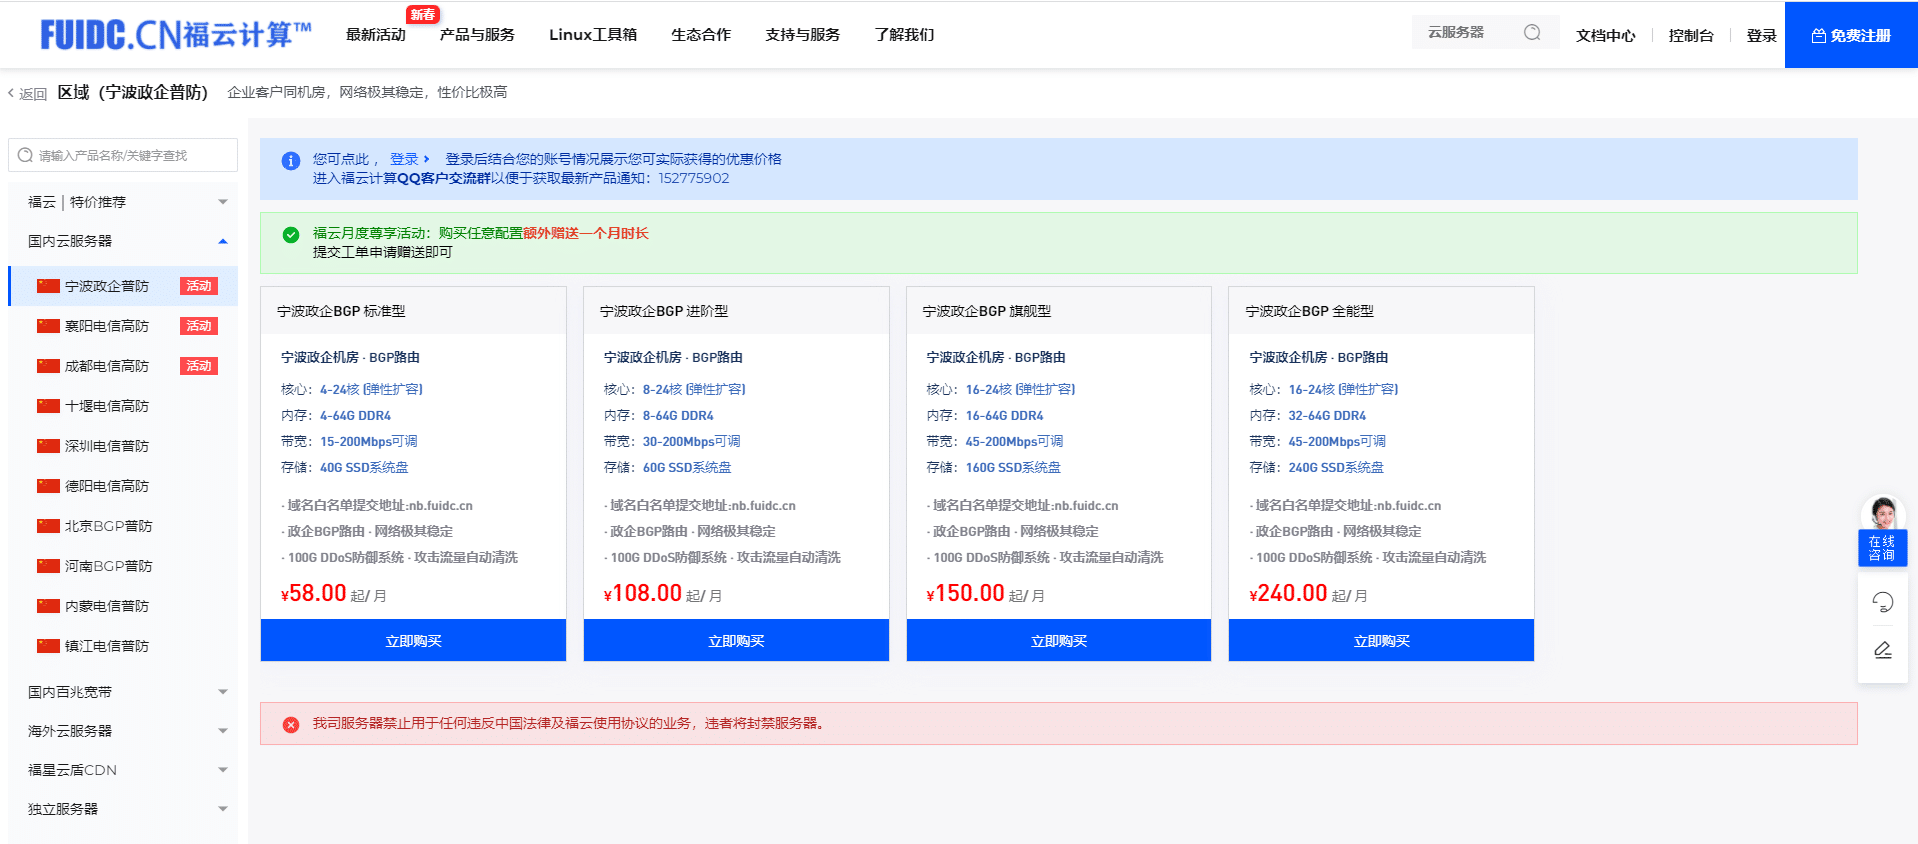Viewport: 1918px width, 844px height.
Task: Click the back arrow labeled 返回
Action: pos(28,94)
